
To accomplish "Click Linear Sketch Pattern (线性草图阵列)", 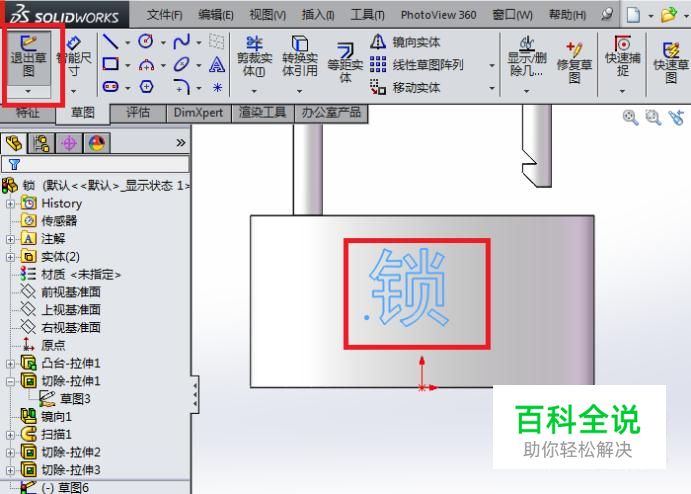I will tap(416, 65).
